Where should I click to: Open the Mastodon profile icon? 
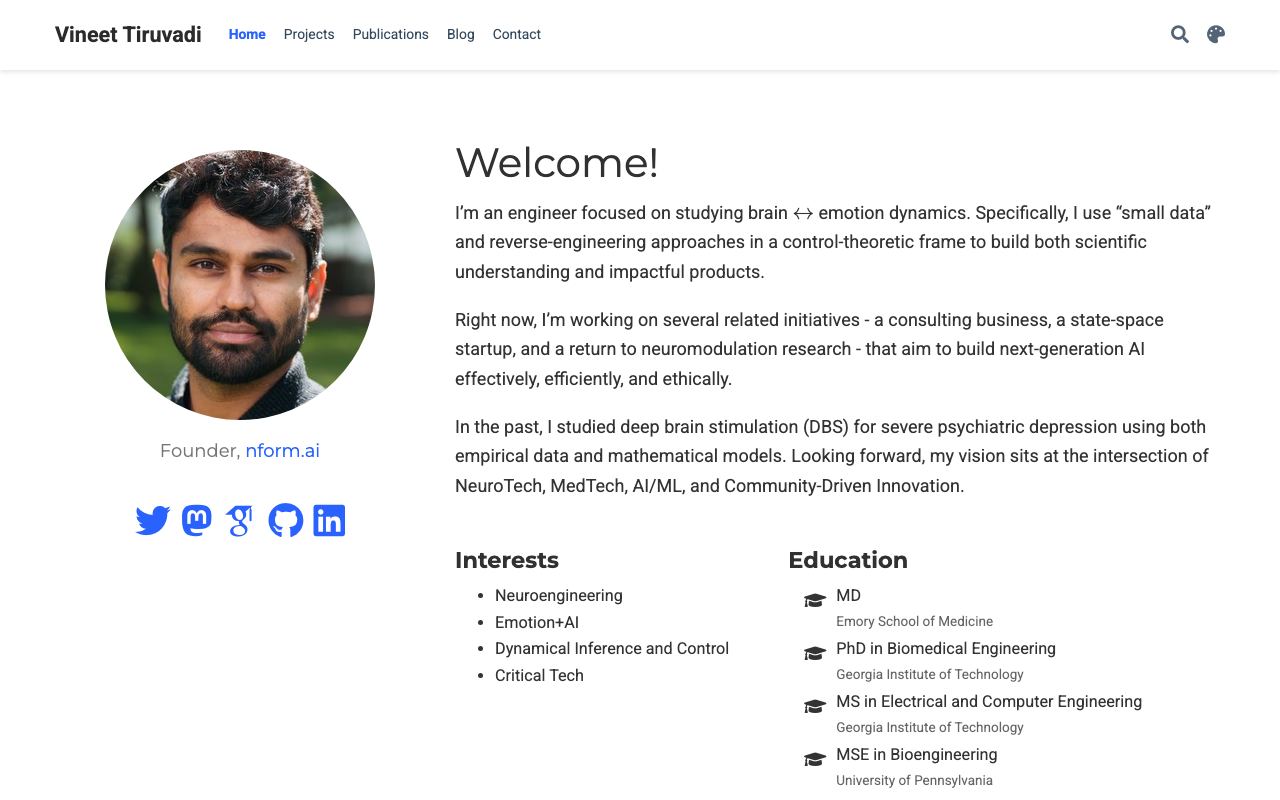tap(197, 520)
